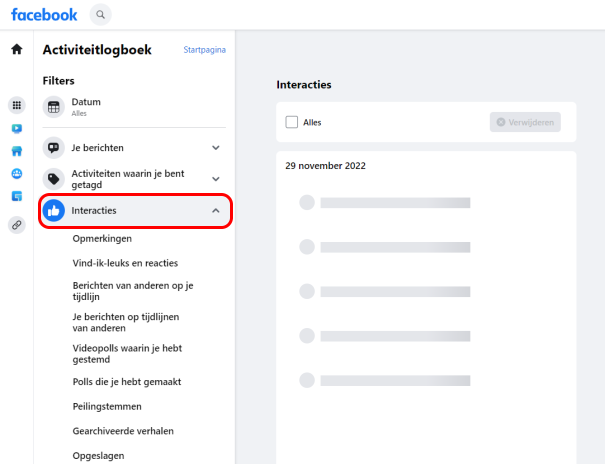Open the Groups icon in sidebar
The width and height of the screenshot is (605, 464).
[17, 174]
